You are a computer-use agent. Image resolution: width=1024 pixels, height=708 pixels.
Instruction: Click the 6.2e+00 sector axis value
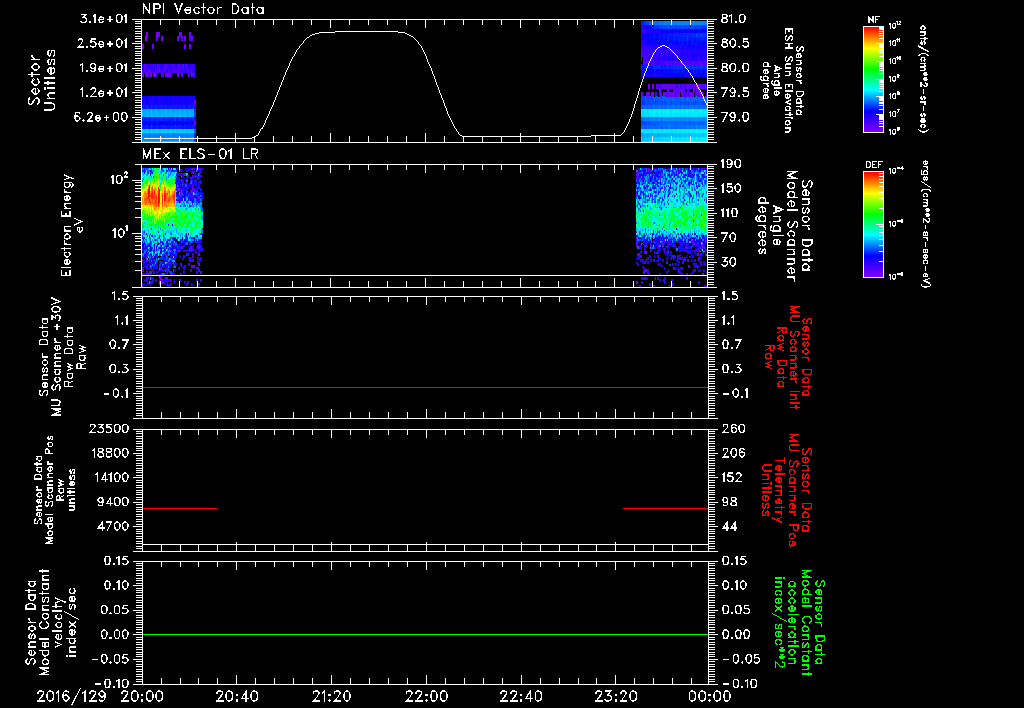point(103,117)
